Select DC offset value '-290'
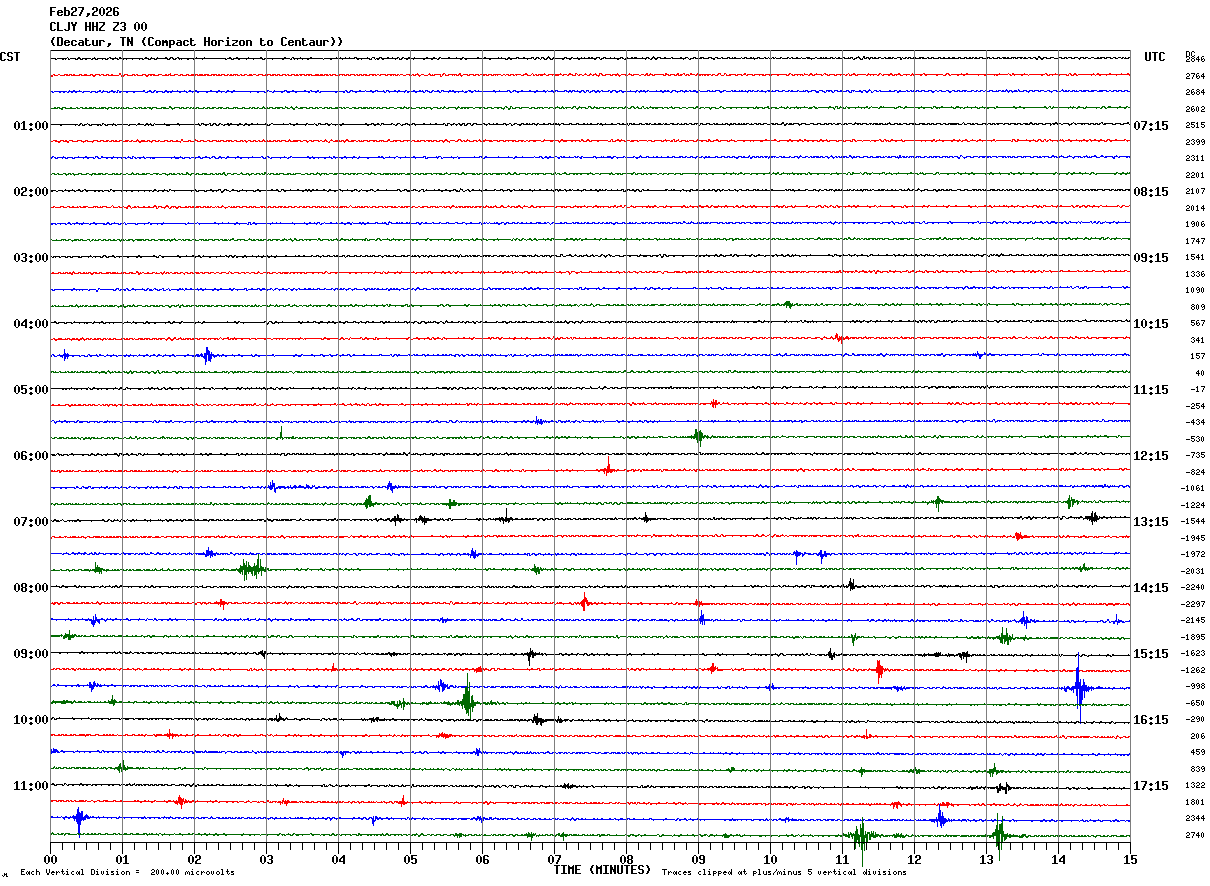 click(x=1195, y=720)
